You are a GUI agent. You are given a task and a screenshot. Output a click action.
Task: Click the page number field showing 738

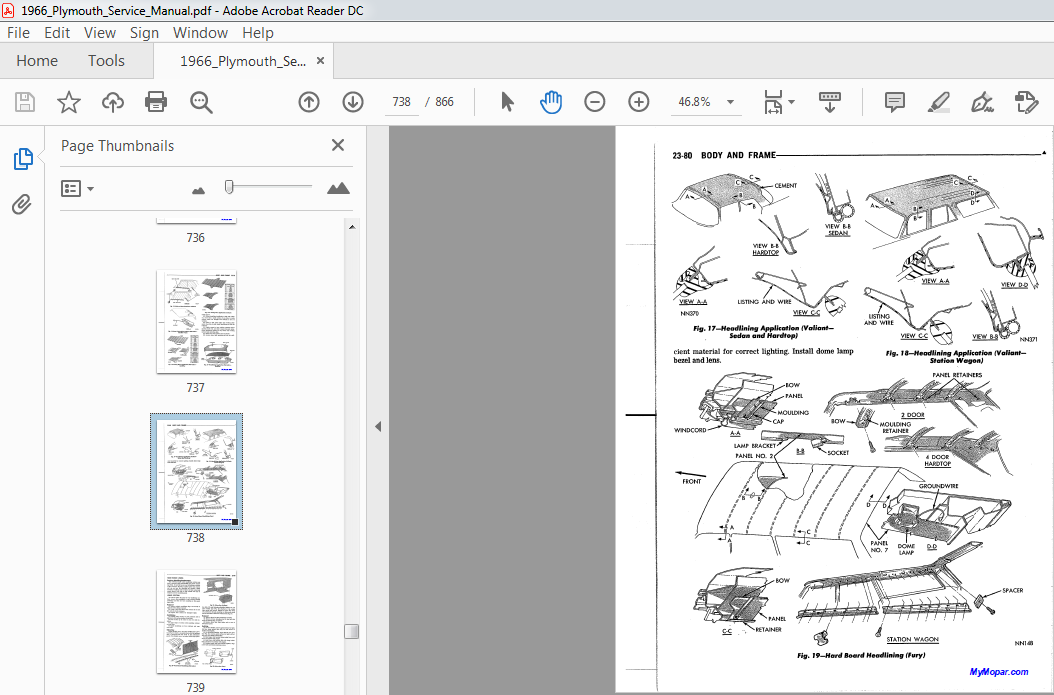click(x=401, y=101)
